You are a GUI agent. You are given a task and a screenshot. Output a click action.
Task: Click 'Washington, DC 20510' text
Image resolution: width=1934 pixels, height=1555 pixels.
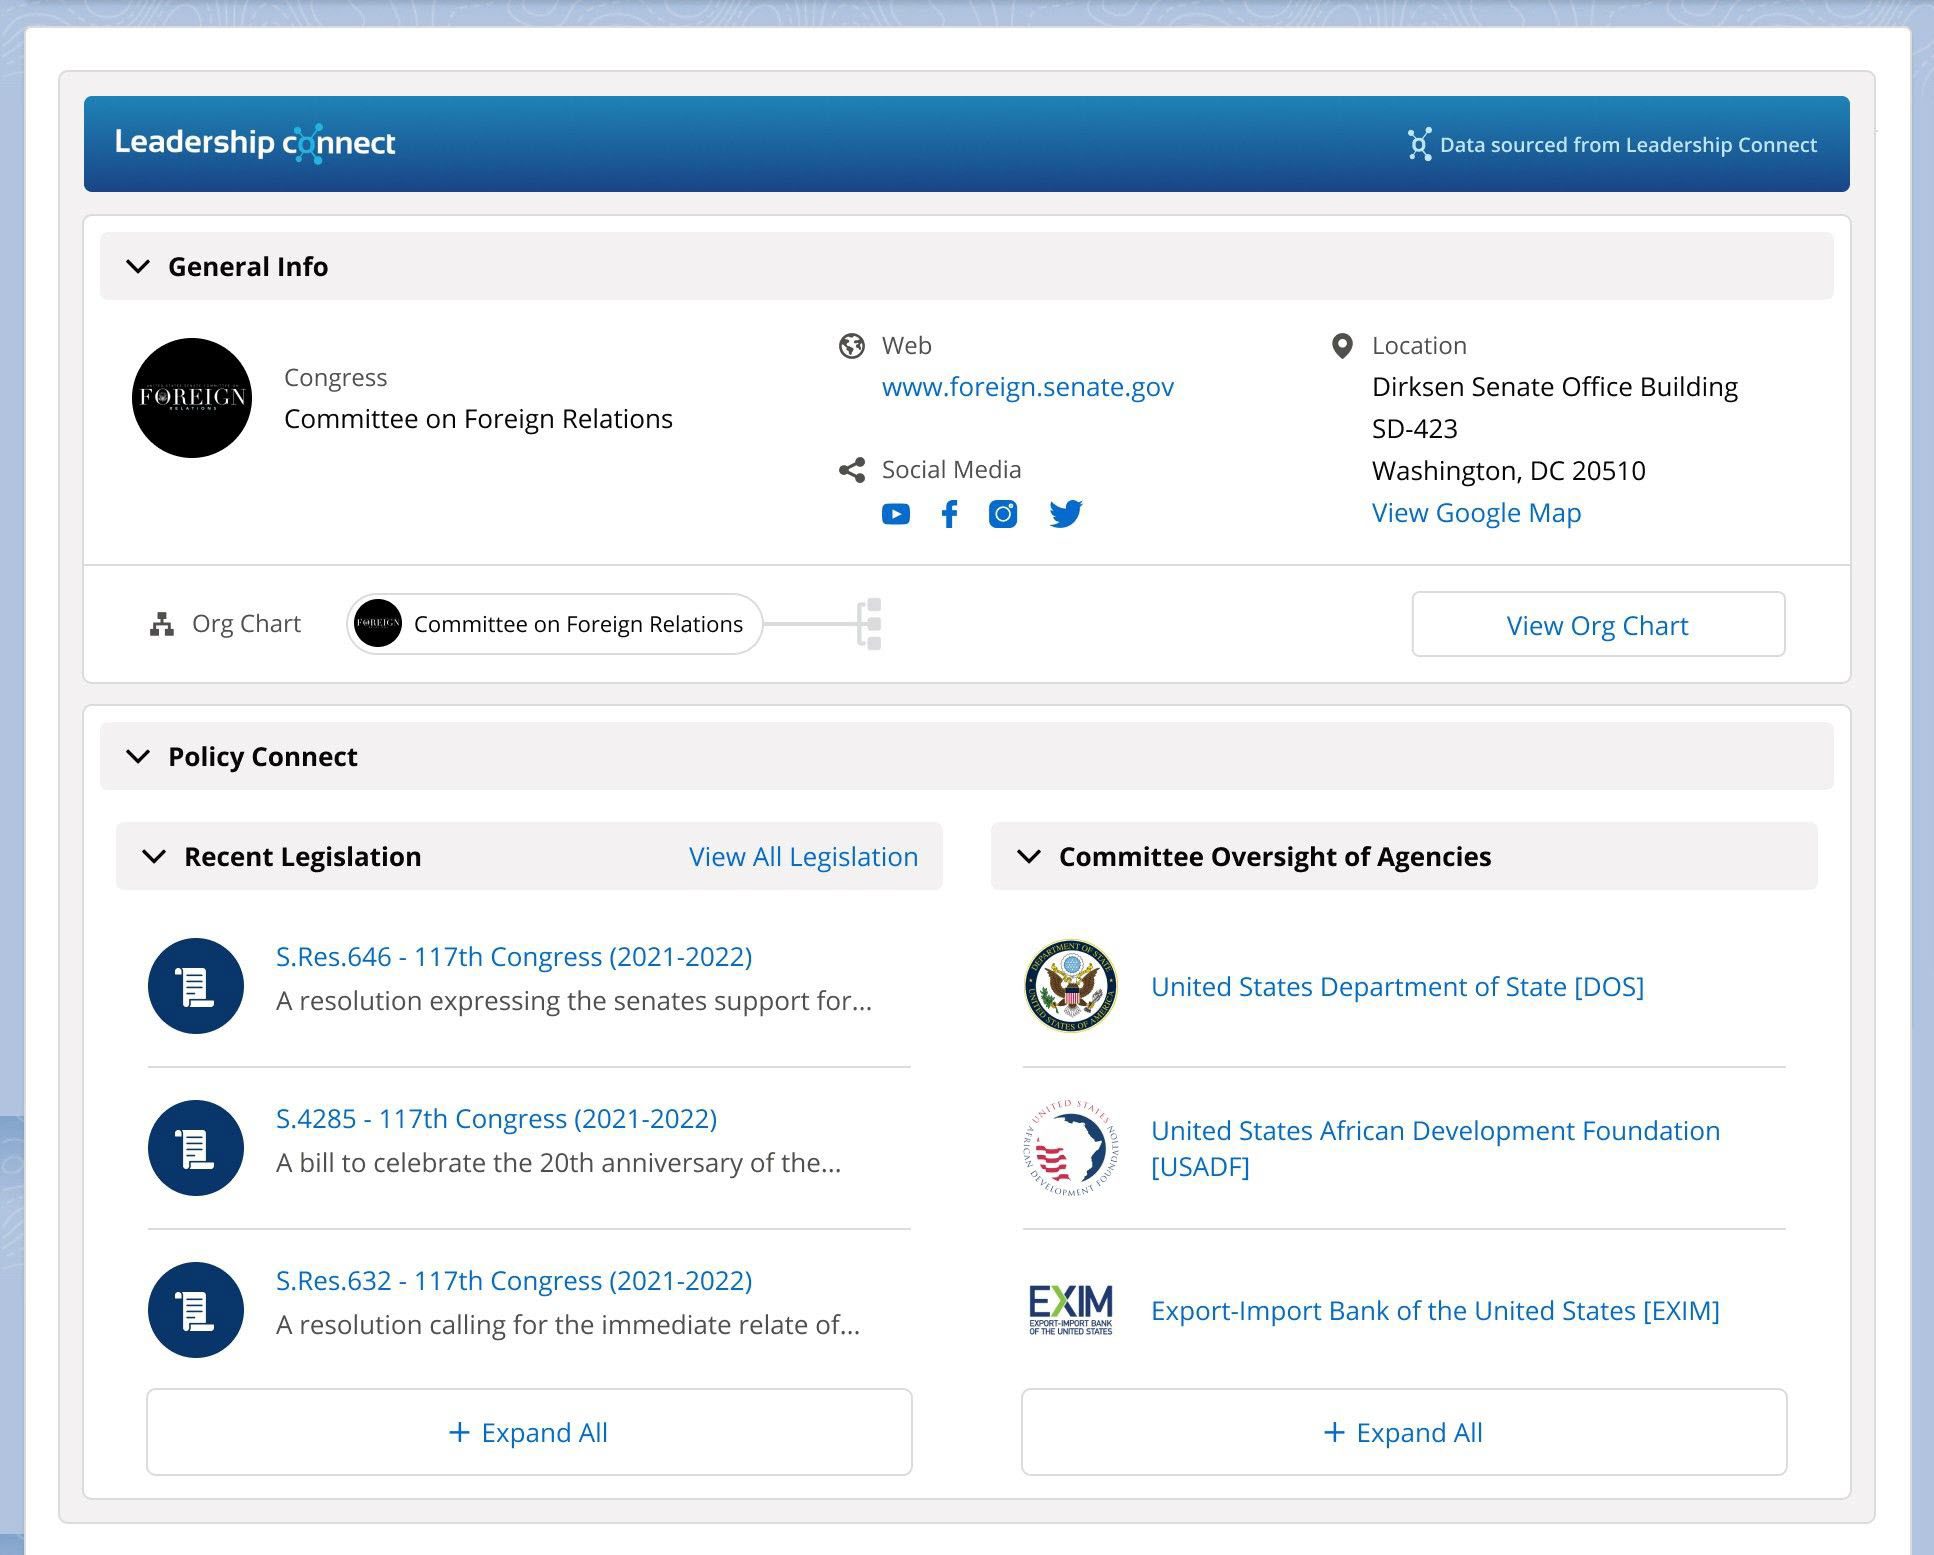pyautogui.click(x=1509, y=471)
